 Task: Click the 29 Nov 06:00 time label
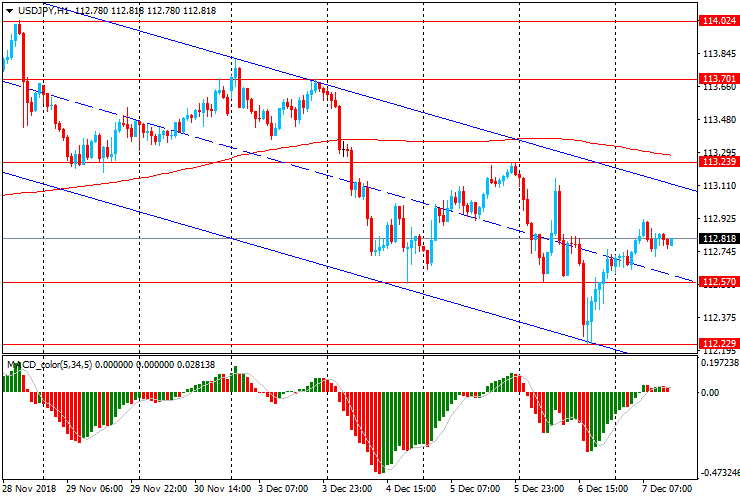(x=94, y=488)
